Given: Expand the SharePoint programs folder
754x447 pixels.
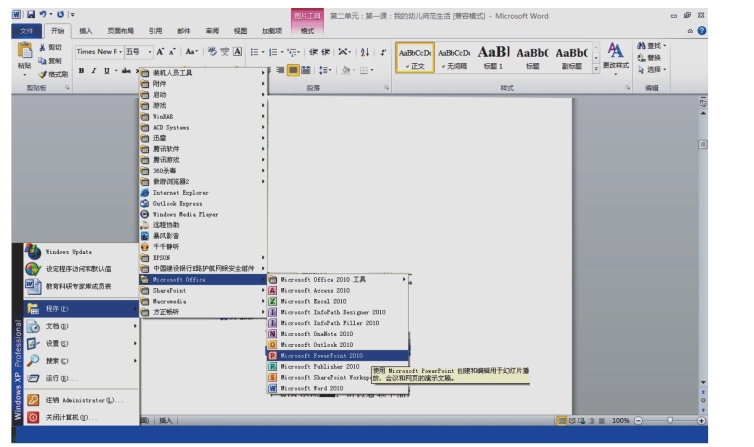Looking at the screenshot, I should (x=203, y=290).
